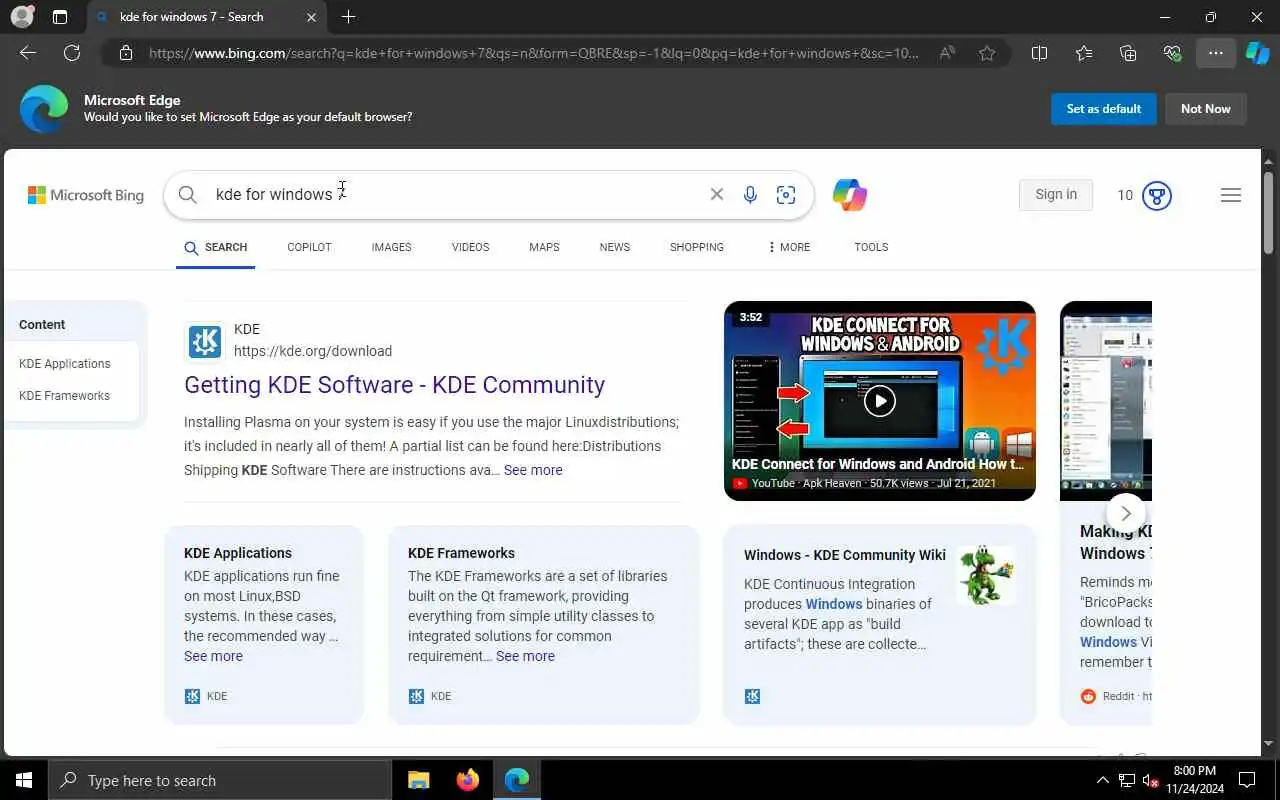Go back with the arrow icon
The image size is (1280, 800).
pos(28,53)
